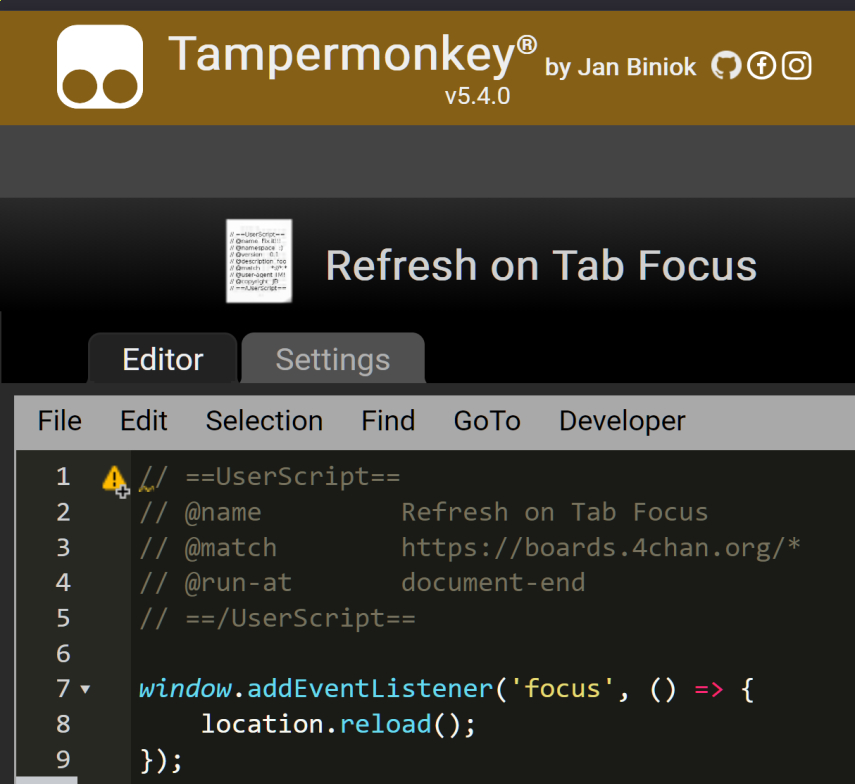Click line number 6 in the gutter

coord(63,654)
